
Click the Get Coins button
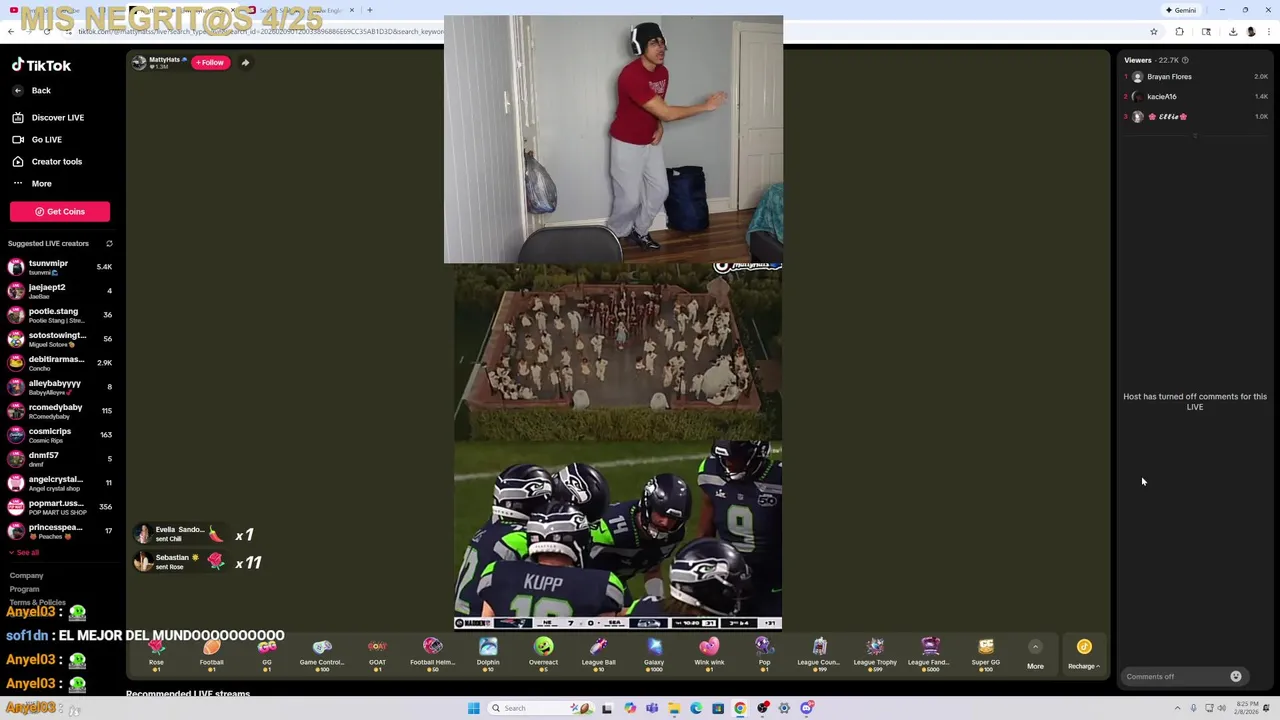60,212
